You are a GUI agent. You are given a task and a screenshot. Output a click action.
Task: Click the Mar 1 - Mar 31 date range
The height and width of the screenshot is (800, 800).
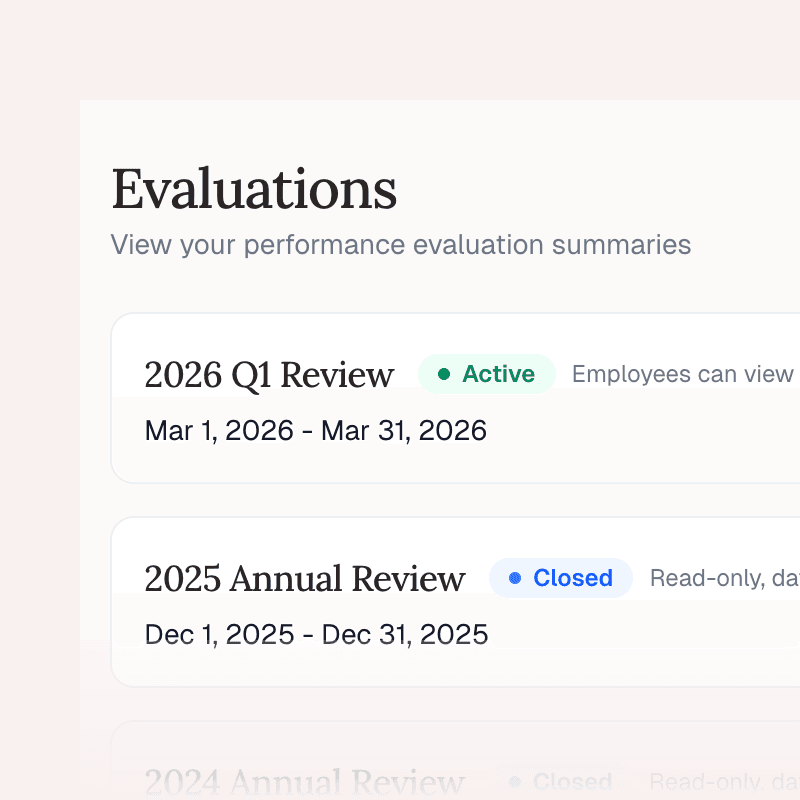point(316,430)
